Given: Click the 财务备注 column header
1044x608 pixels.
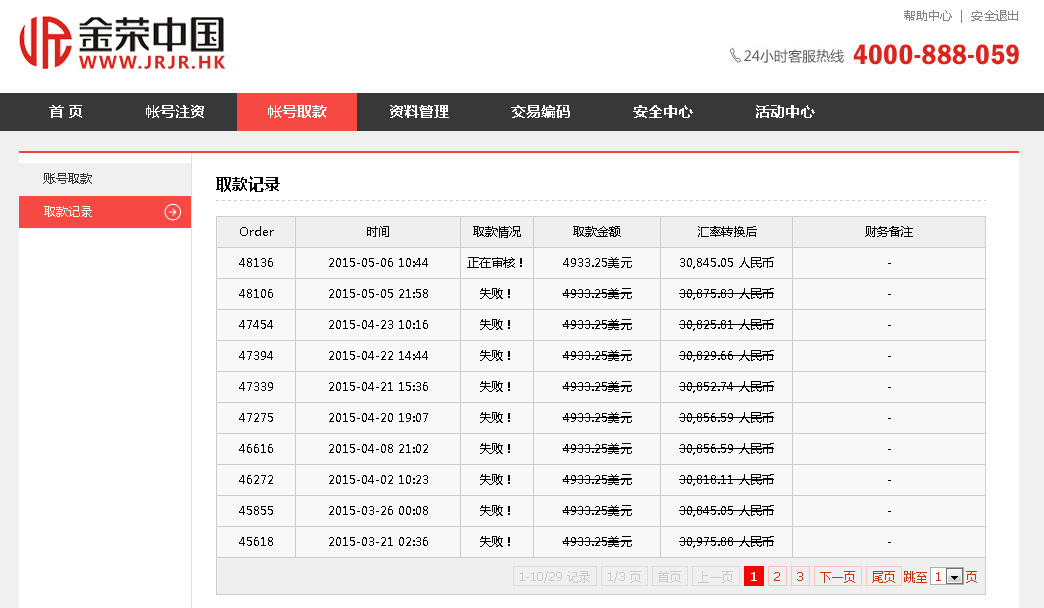Looking at the screenshot, I should 889,232.
